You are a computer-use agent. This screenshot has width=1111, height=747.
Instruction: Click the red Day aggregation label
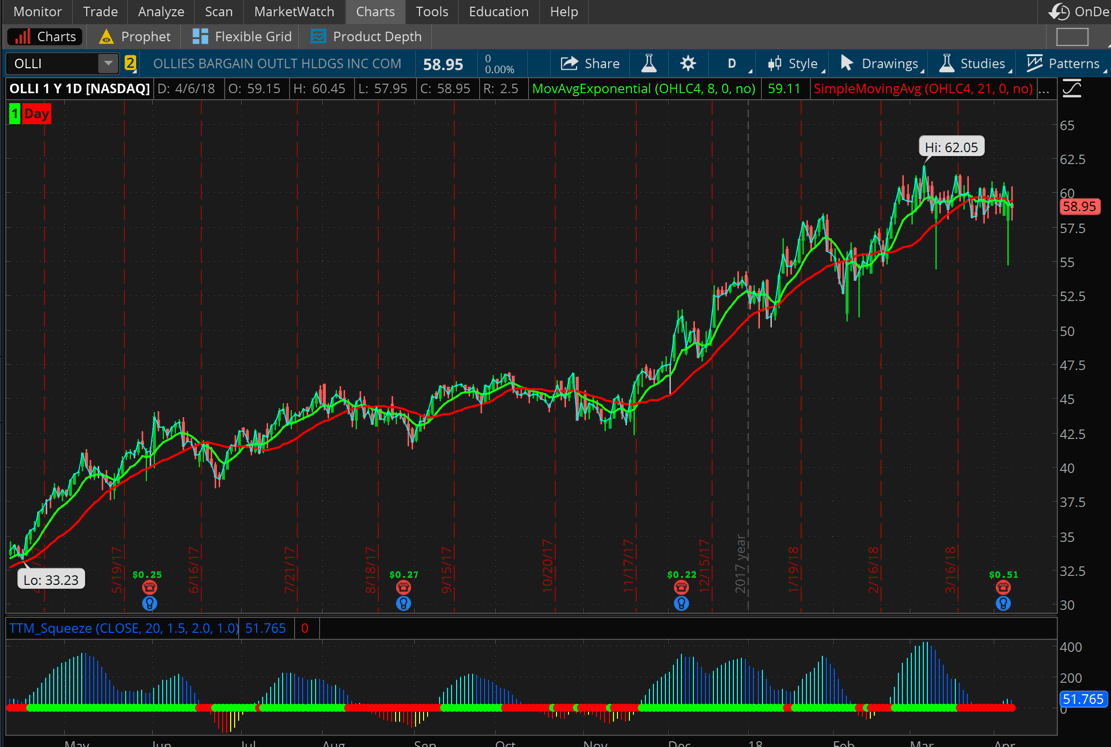pyautogui.click(x=36, y=113)
